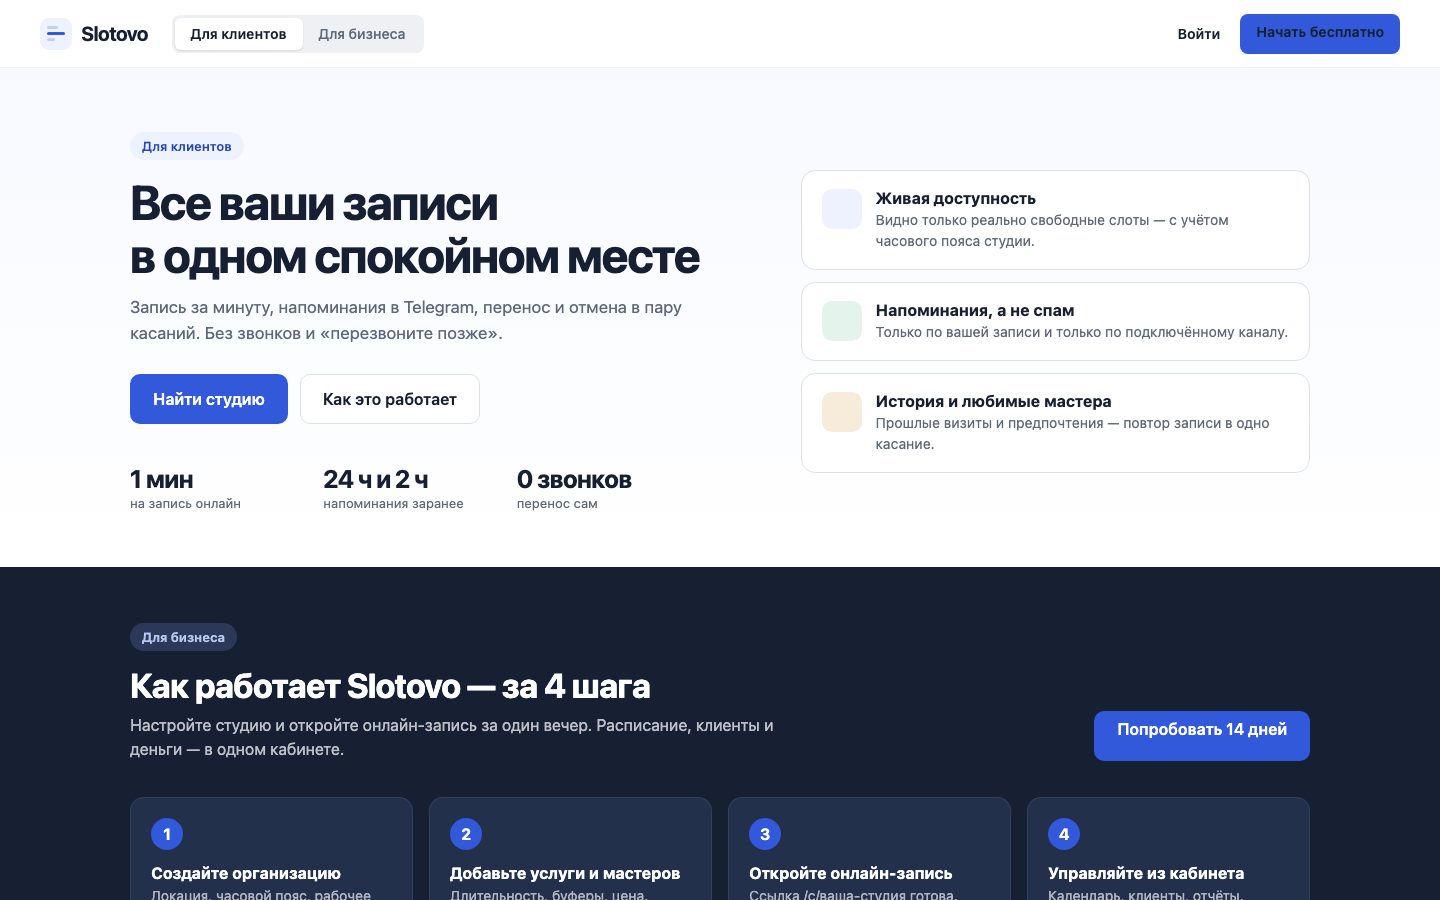Click step 1 number circle
1440x900 pixels.
pos(167,834)
